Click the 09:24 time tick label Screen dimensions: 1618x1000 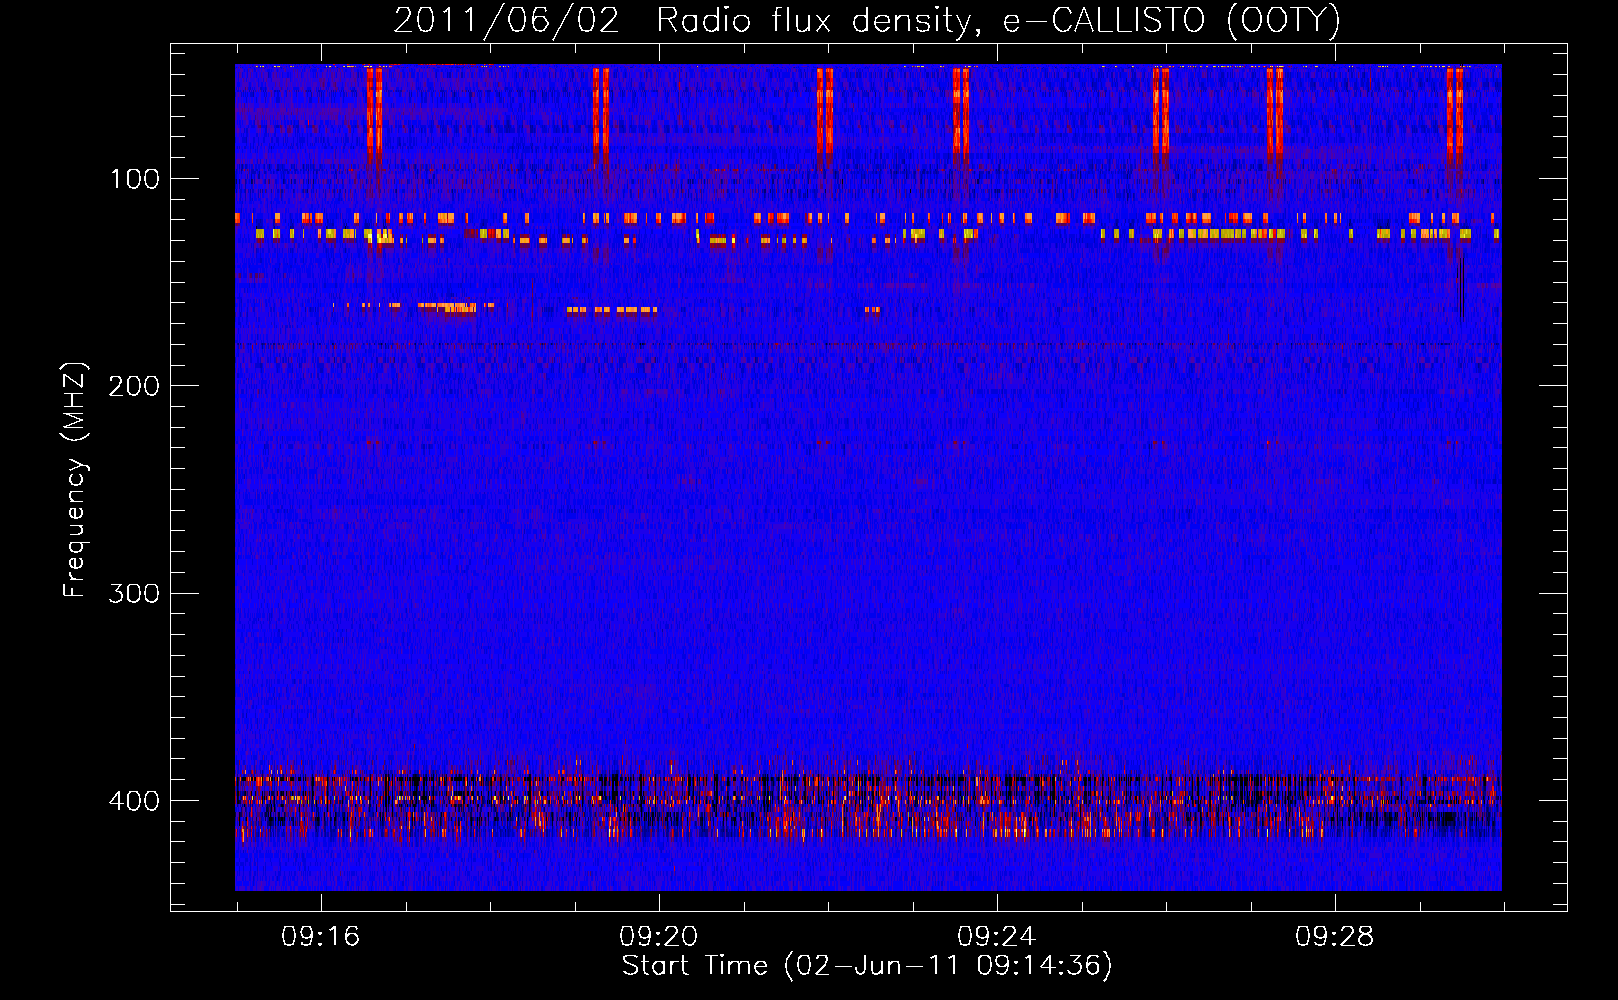(x=996, y=937)
